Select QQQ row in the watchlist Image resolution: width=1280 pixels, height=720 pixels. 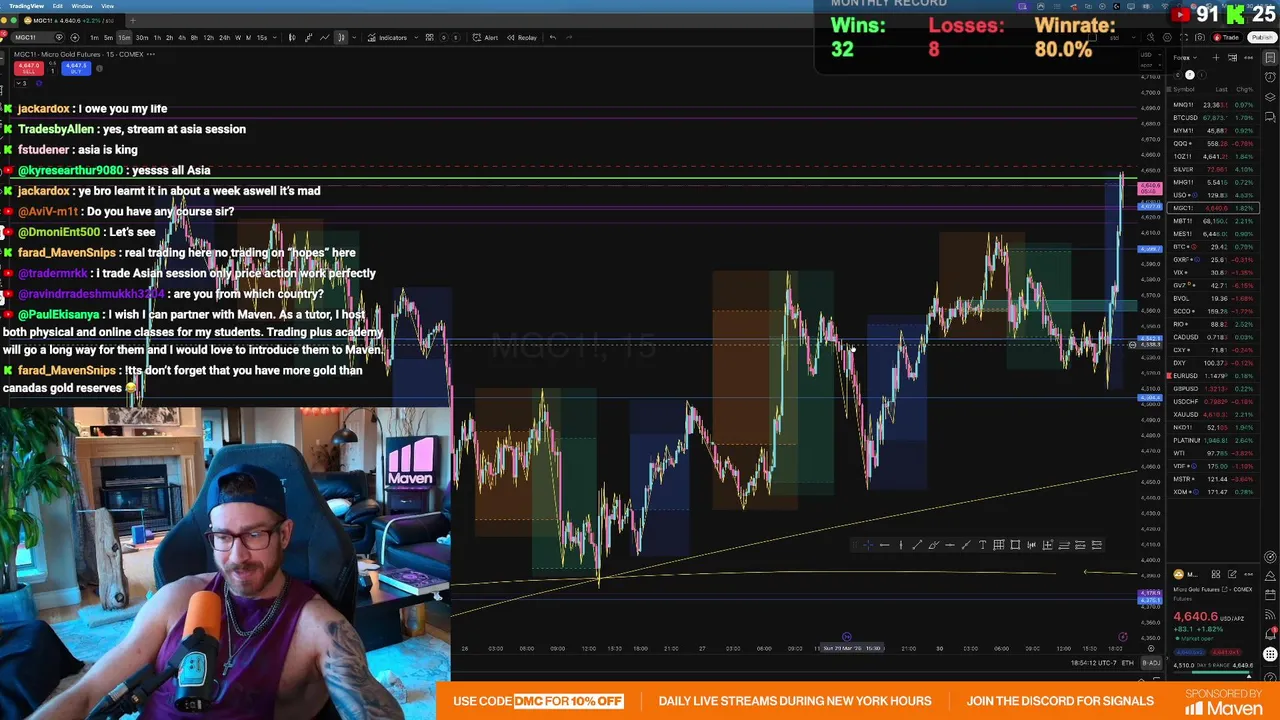click(x=1213, y=143)
